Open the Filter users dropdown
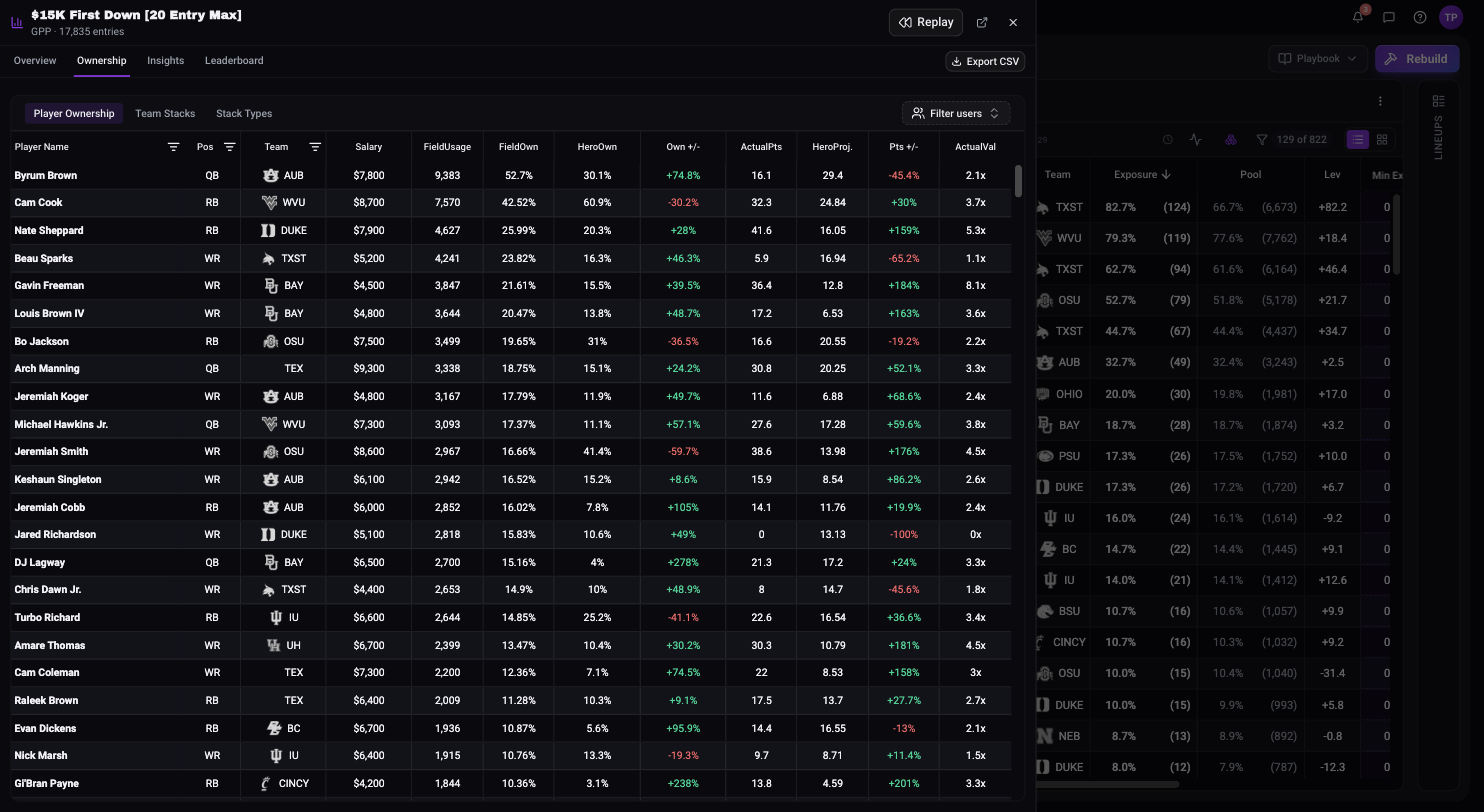This screenshot has height=812, width=1484. [956, 114]
